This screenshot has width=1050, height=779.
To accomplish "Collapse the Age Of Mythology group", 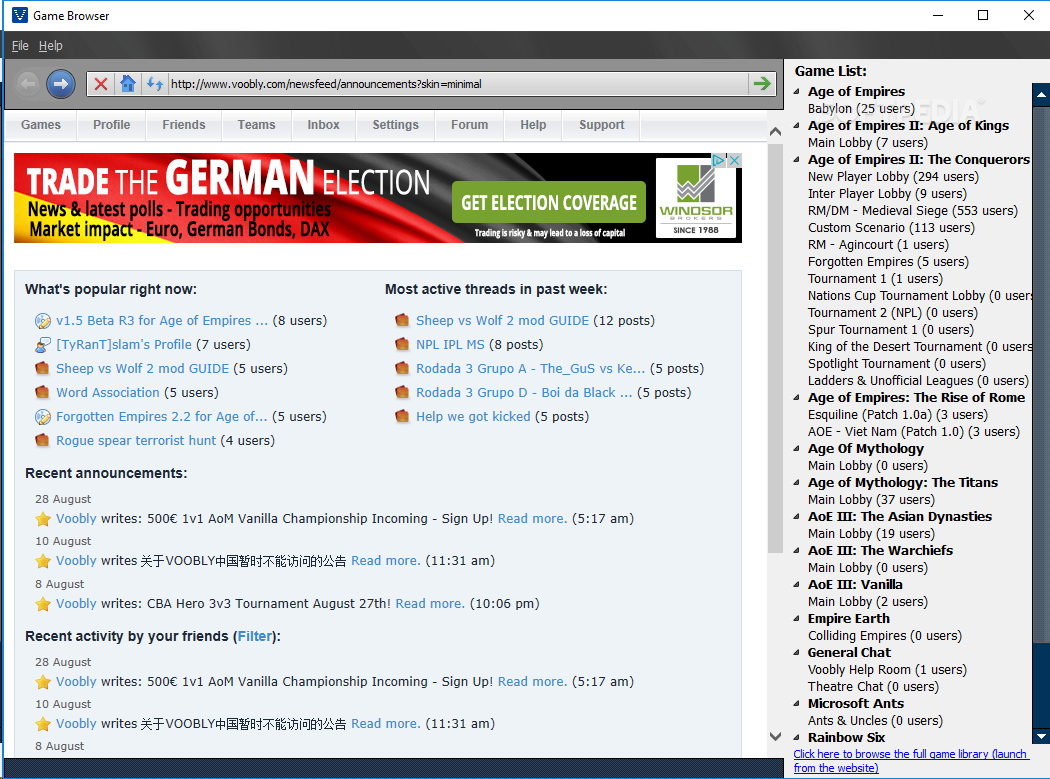I will point(797,449).
